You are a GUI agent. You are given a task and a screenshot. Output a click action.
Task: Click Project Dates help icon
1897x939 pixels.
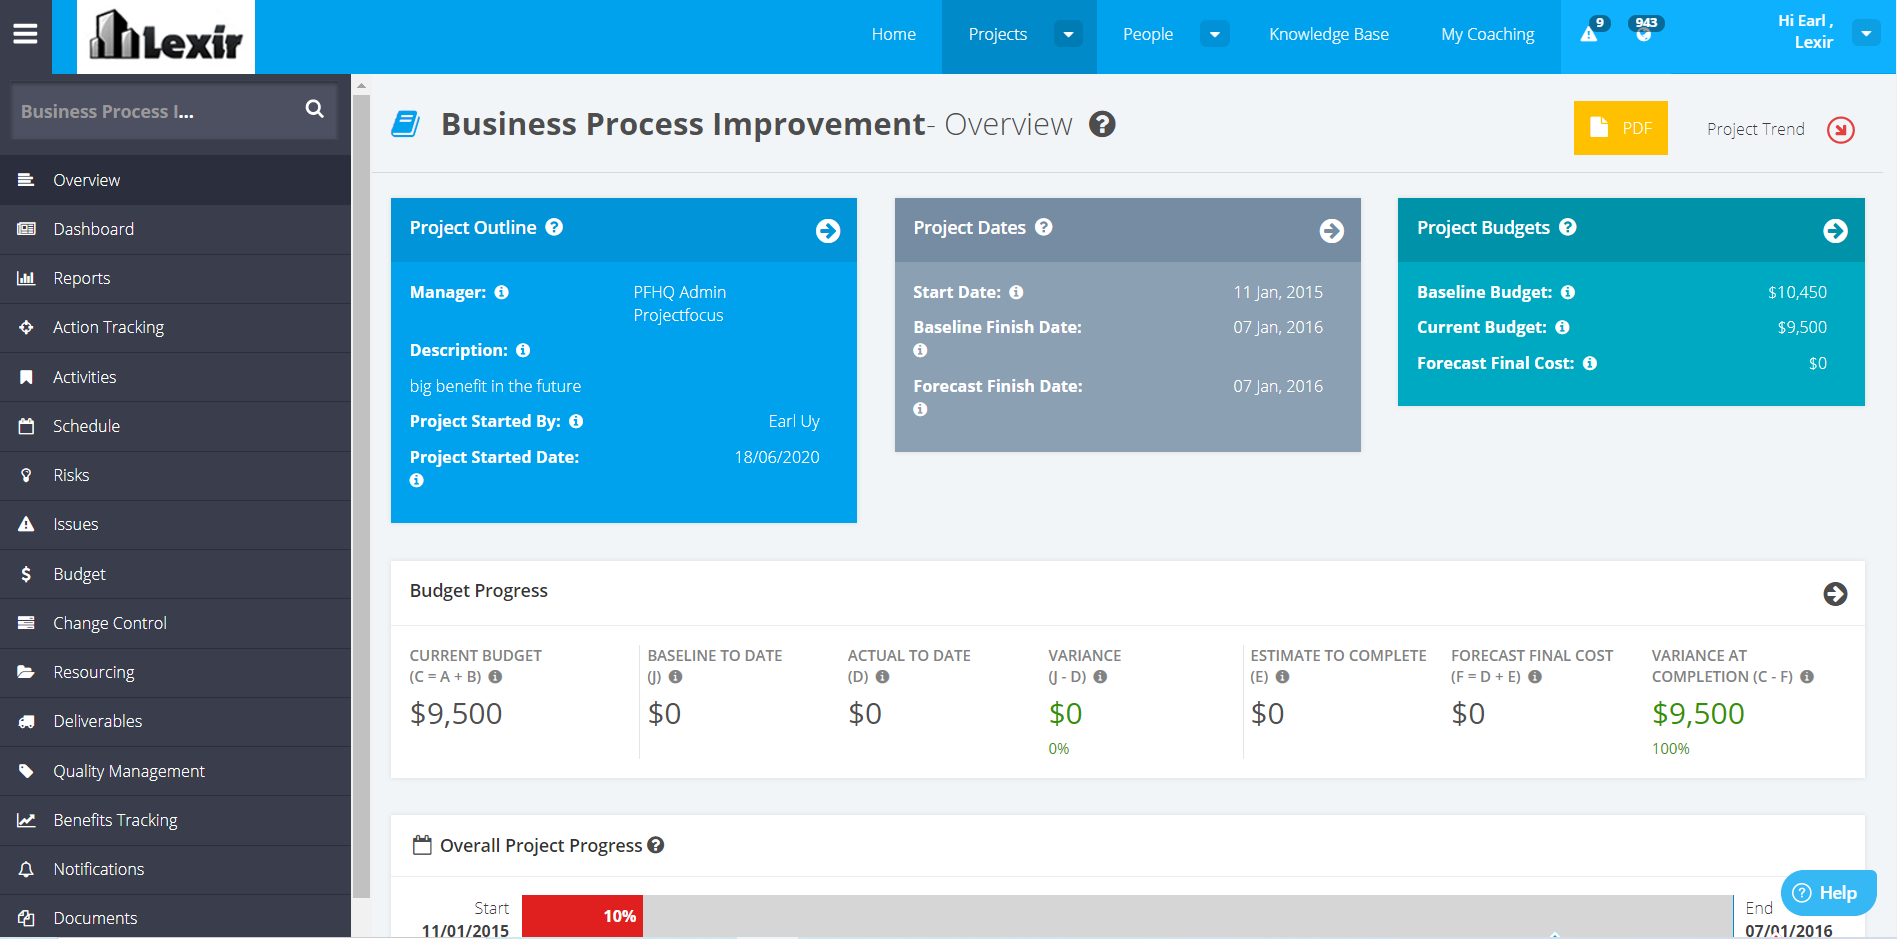coord(1043,227)
